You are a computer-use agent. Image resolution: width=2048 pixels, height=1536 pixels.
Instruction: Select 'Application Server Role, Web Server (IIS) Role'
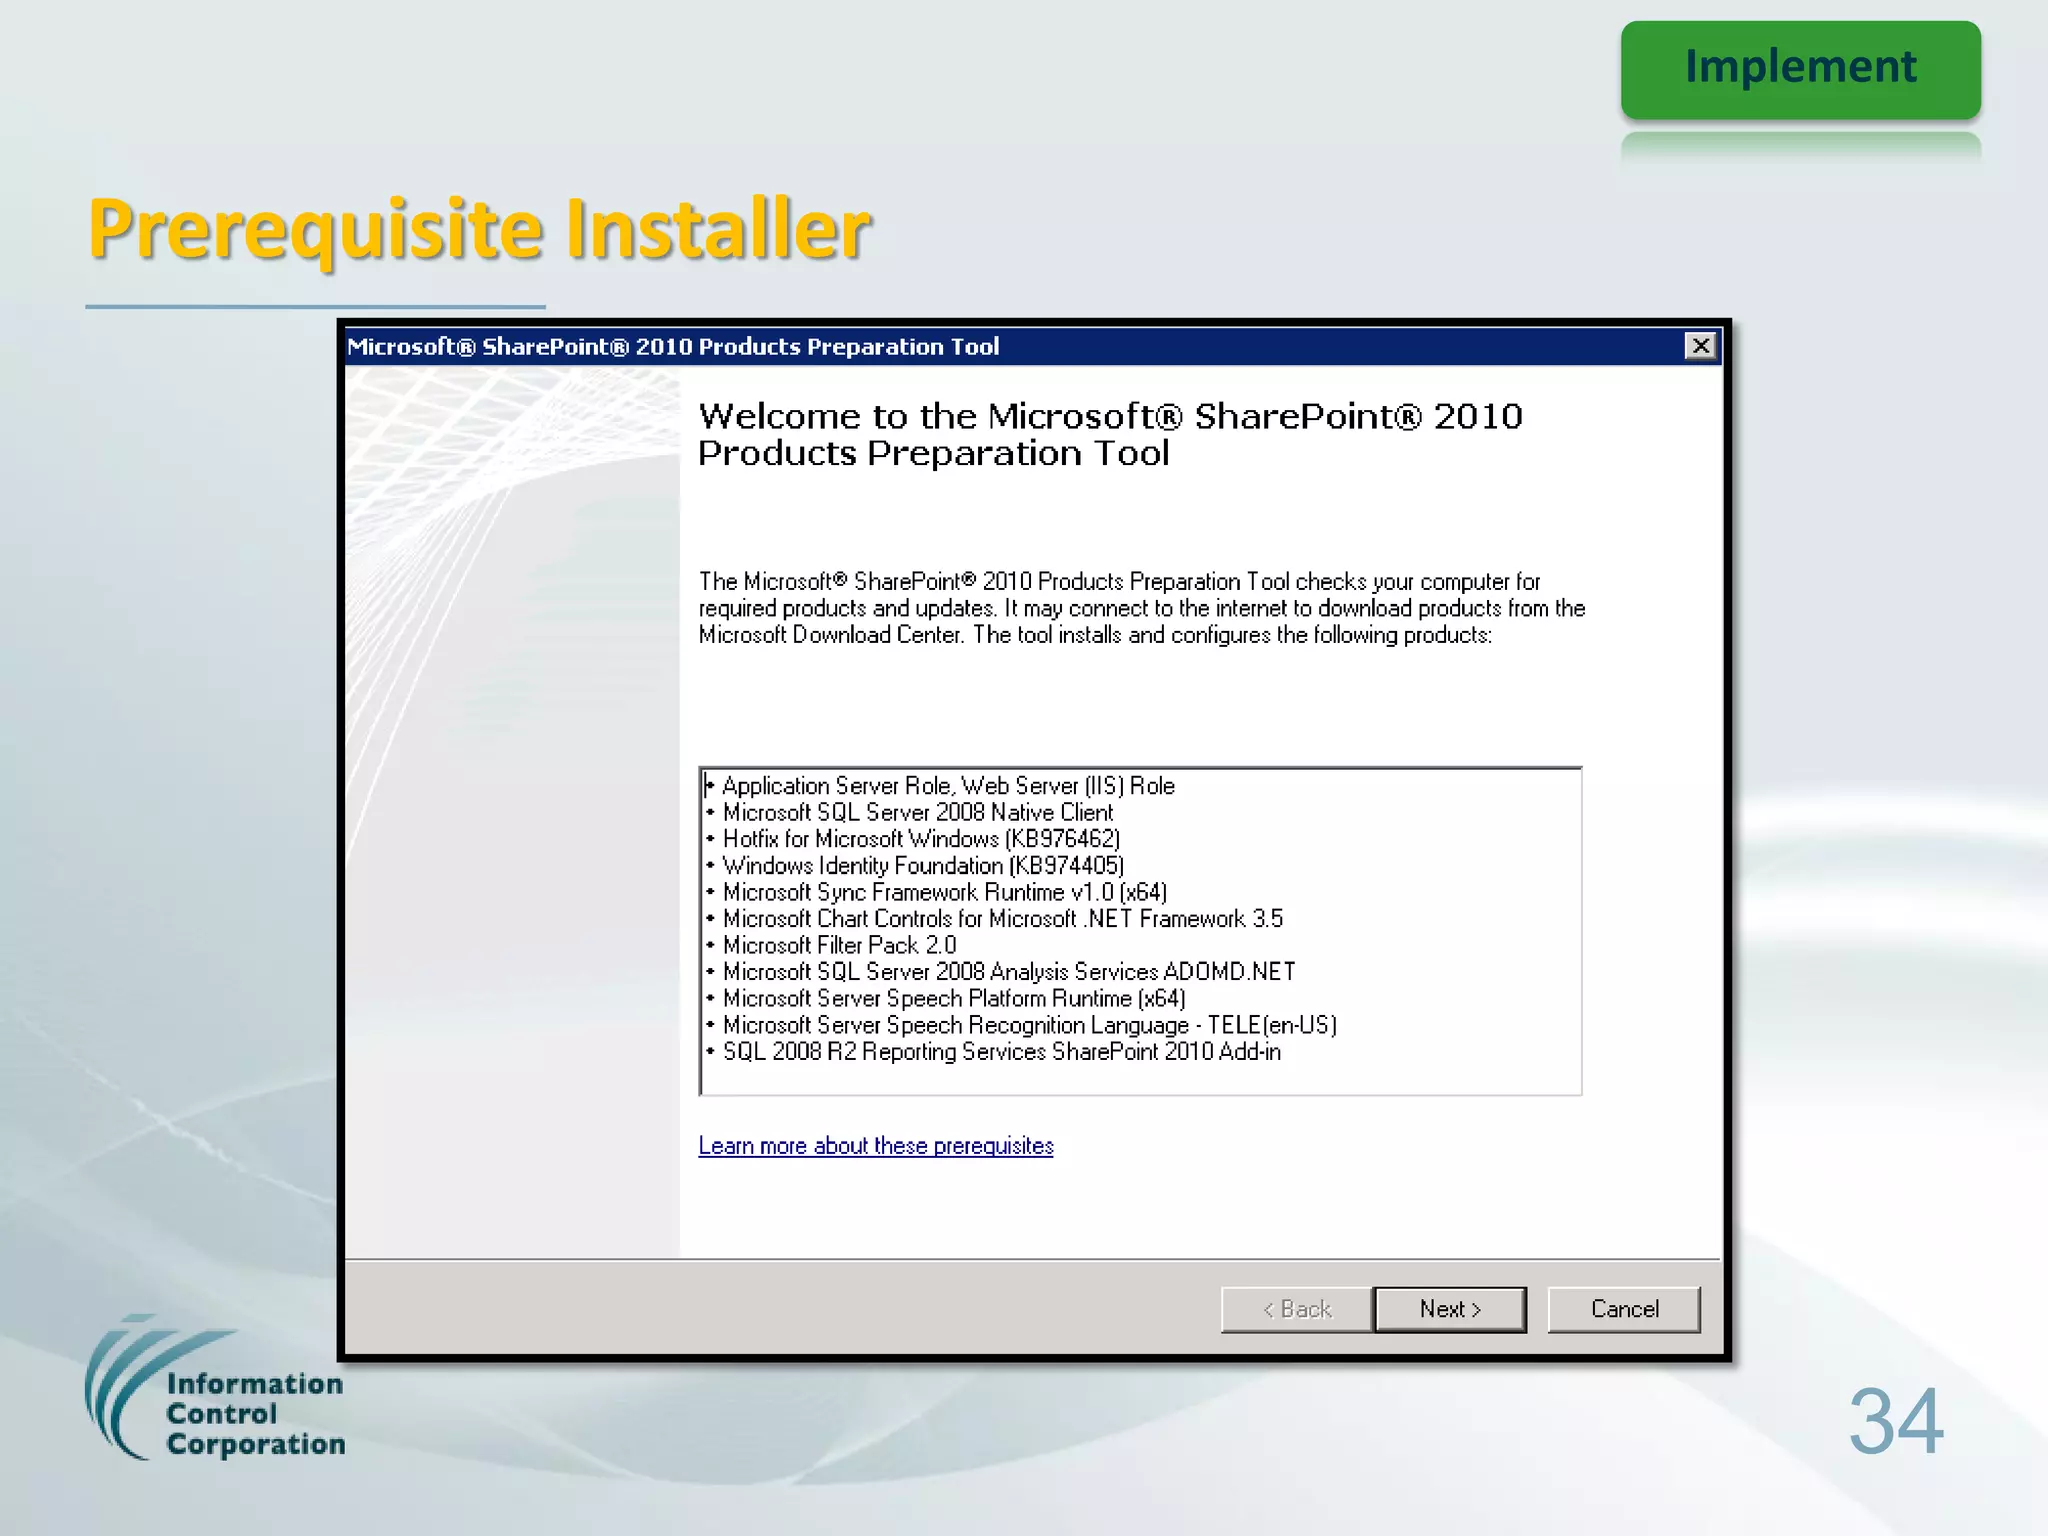pos(948,786)
